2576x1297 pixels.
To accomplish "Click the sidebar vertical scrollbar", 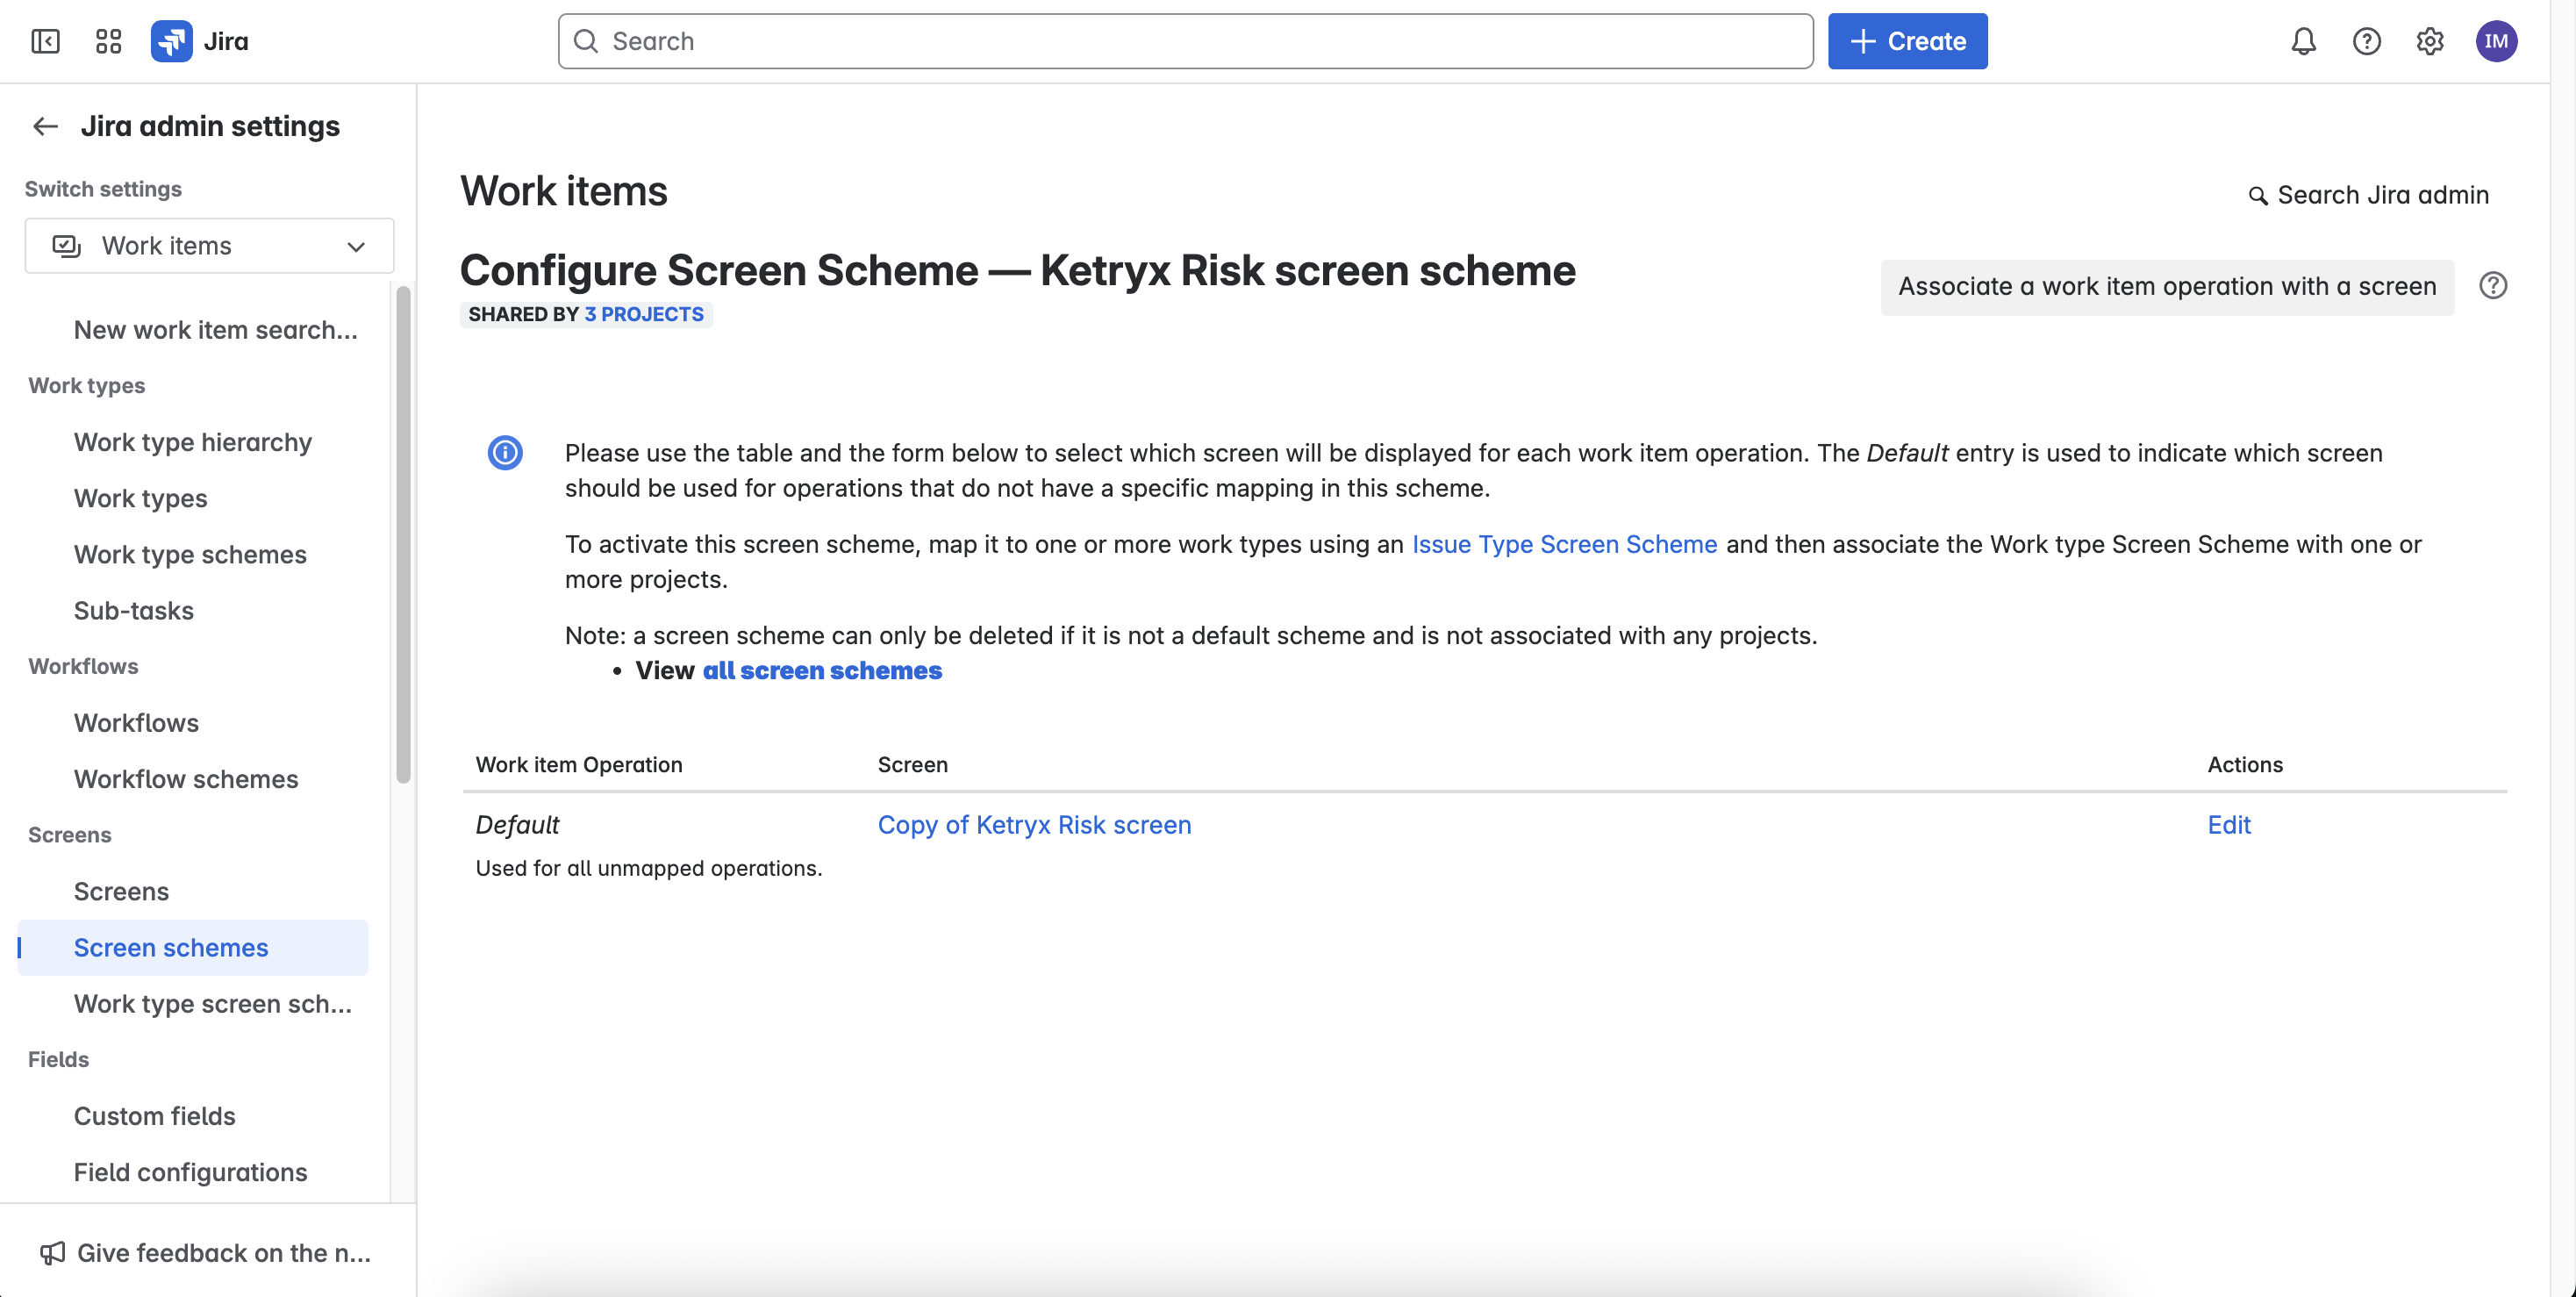I will (404, 535).
